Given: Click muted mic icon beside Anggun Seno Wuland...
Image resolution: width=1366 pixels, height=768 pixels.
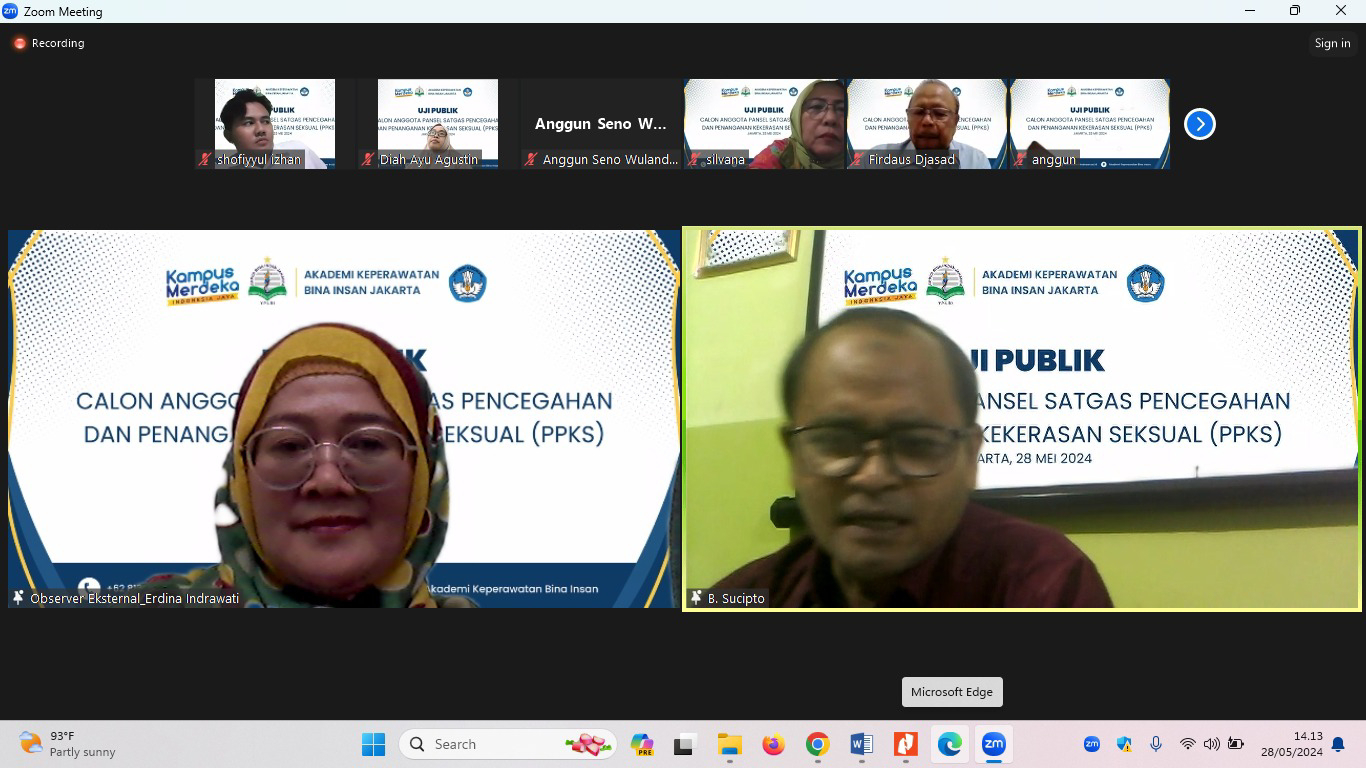Looking at the screenshot, I should [531, 160].
